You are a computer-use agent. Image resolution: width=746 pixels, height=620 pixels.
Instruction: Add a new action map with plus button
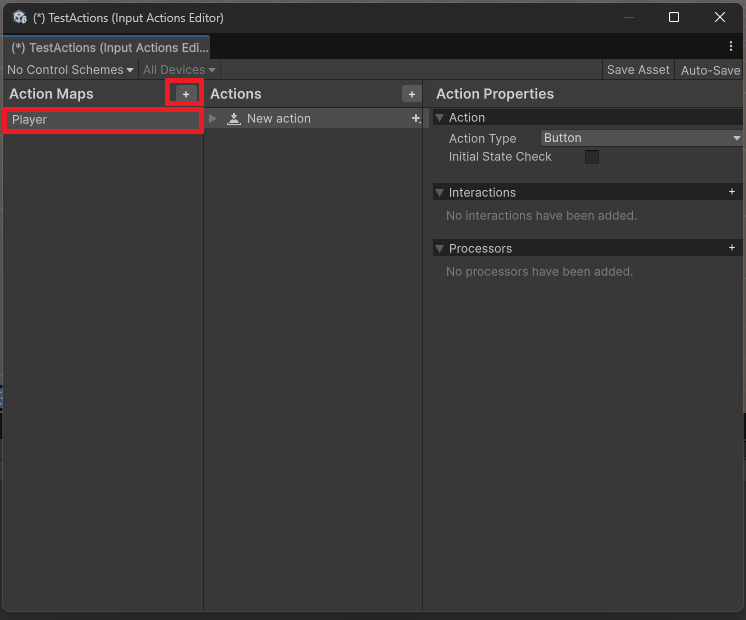click(x=185, y=93)
